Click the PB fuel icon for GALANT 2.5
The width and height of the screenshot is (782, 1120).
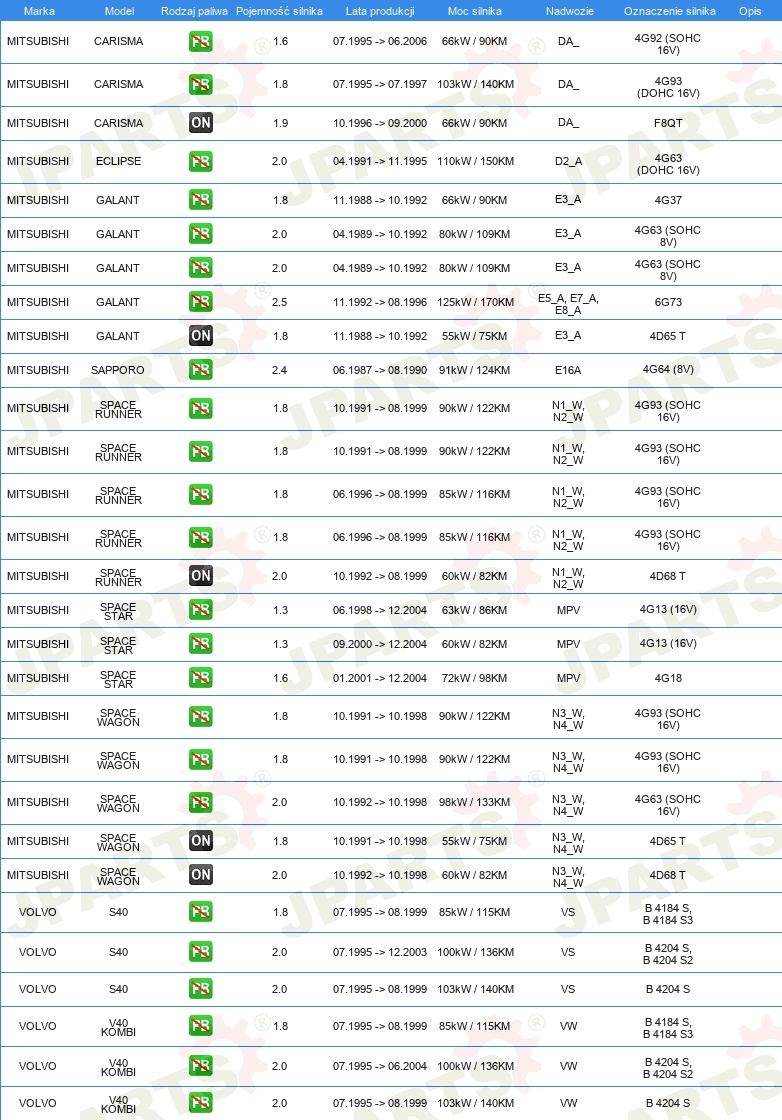pos(201,302)
